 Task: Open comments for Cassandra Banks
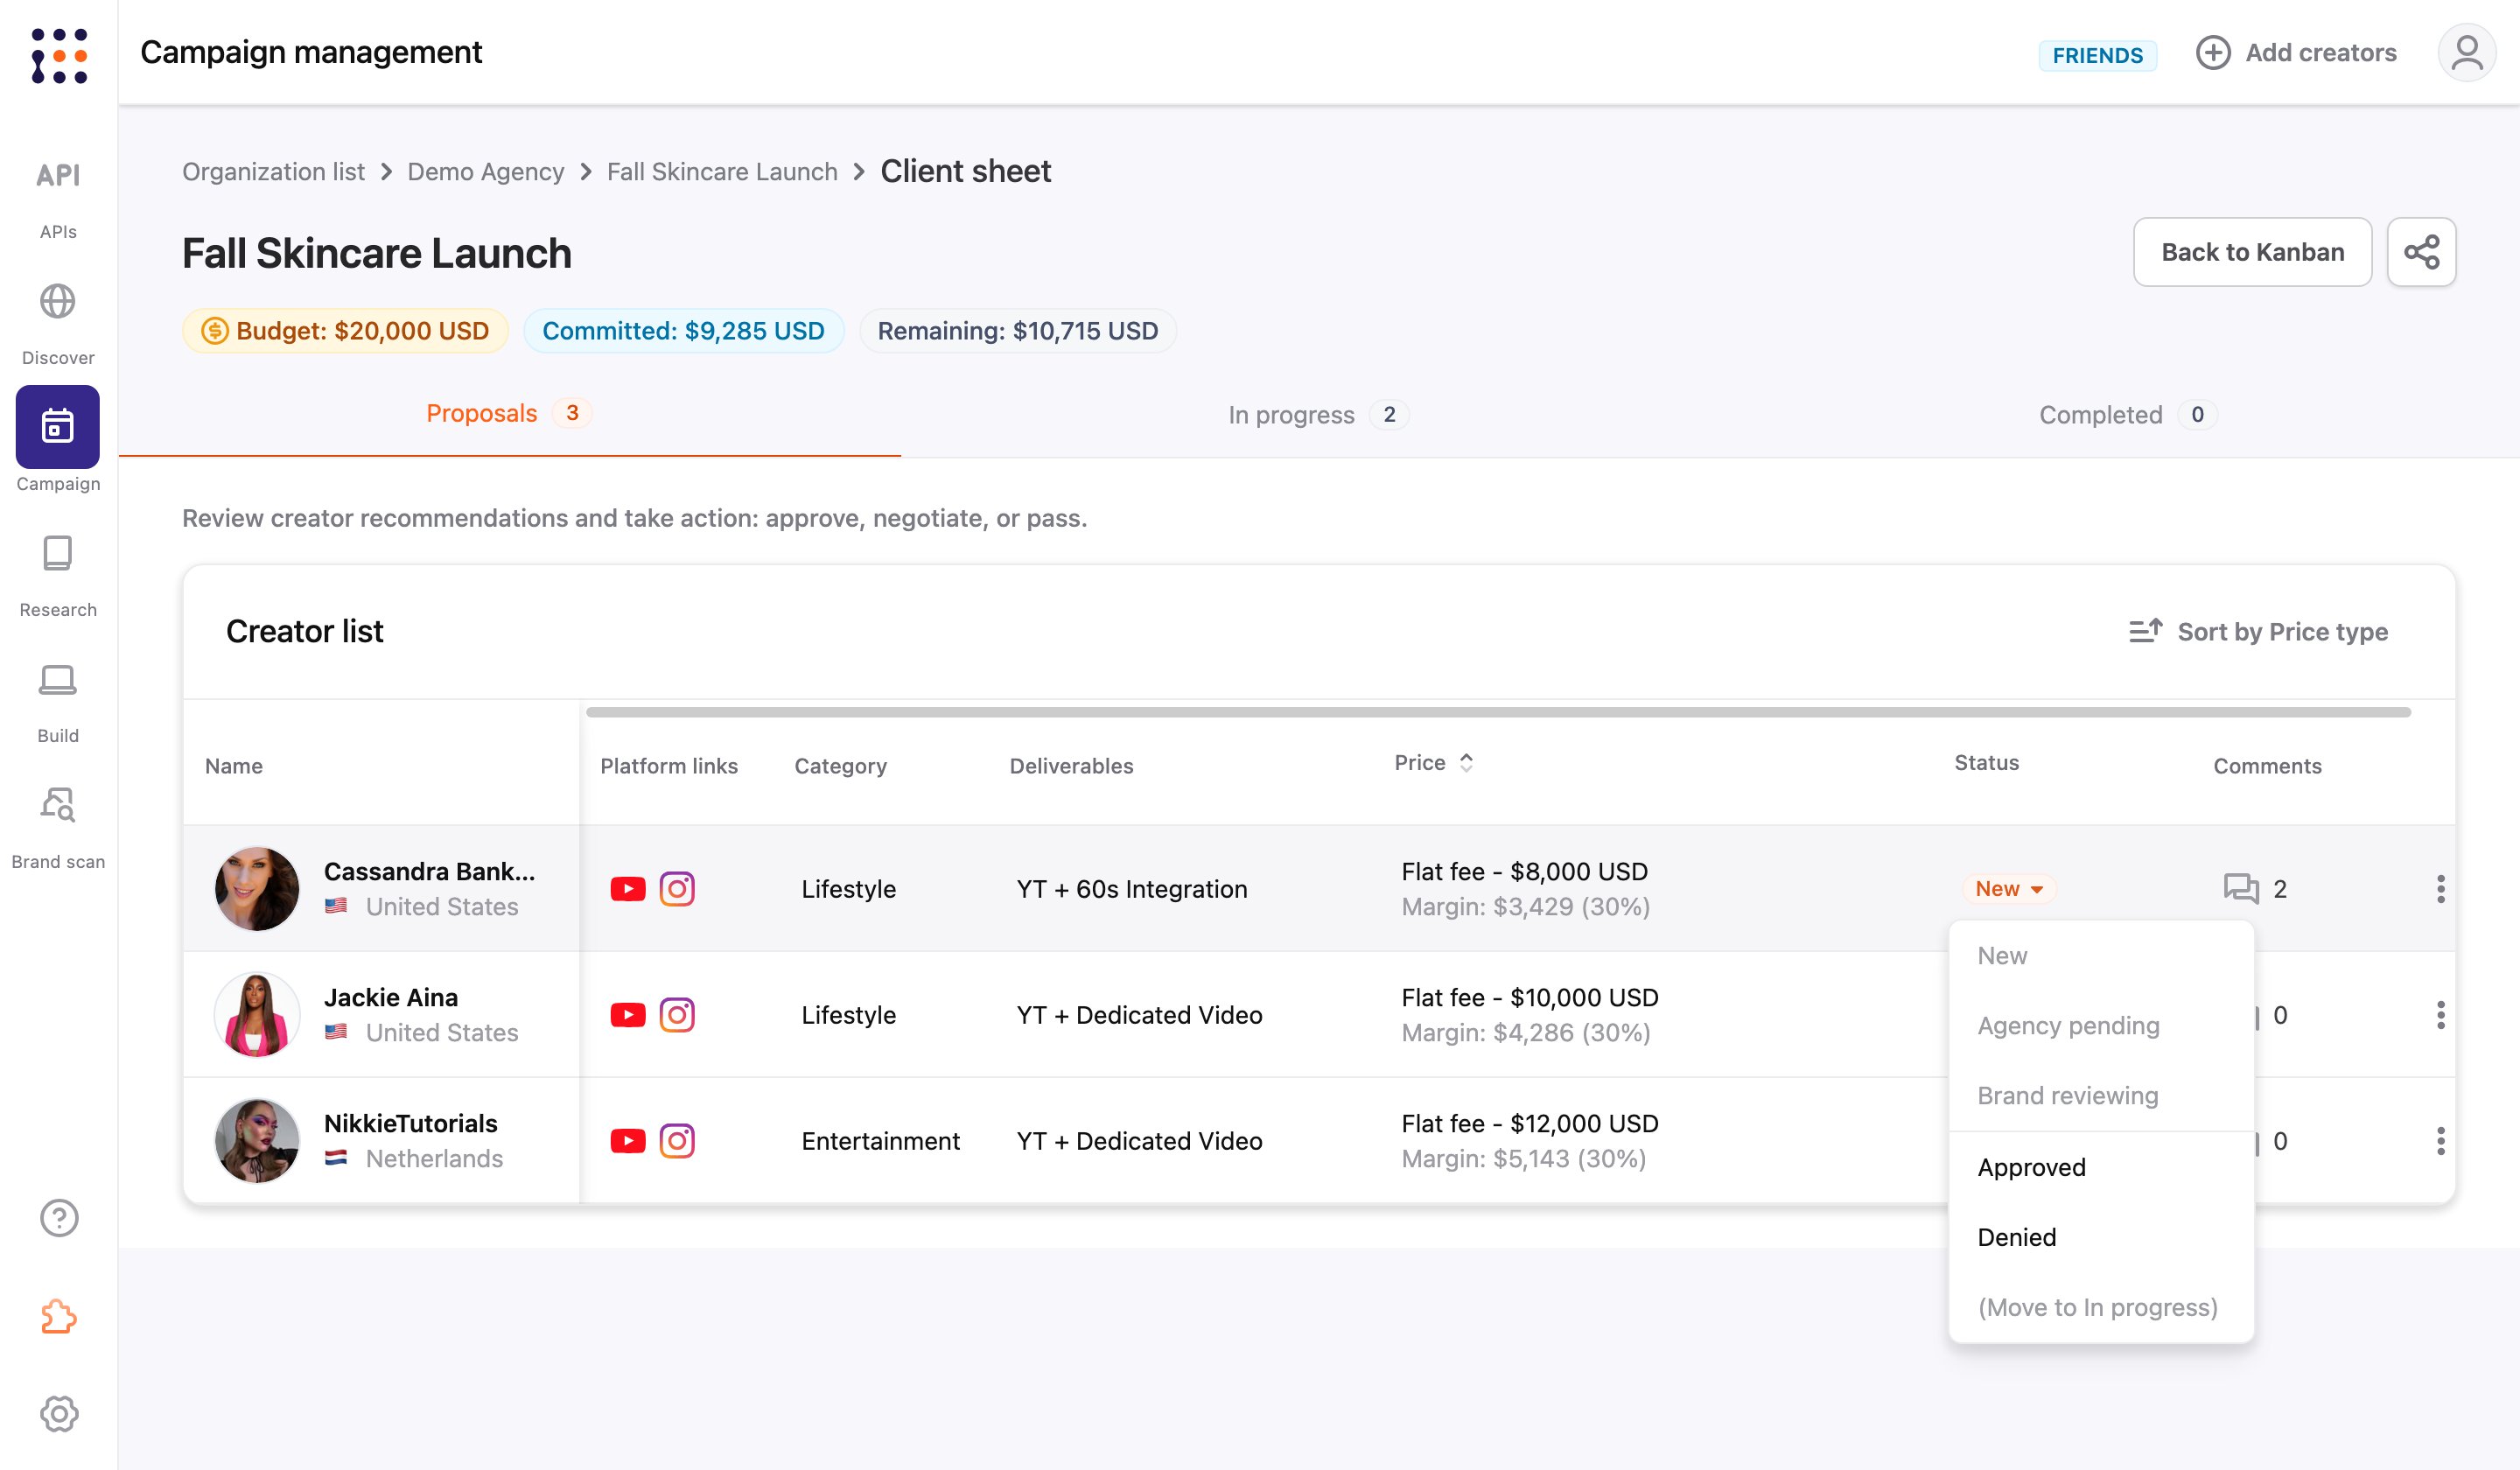pyautogui.click(x=2254, y=889)
